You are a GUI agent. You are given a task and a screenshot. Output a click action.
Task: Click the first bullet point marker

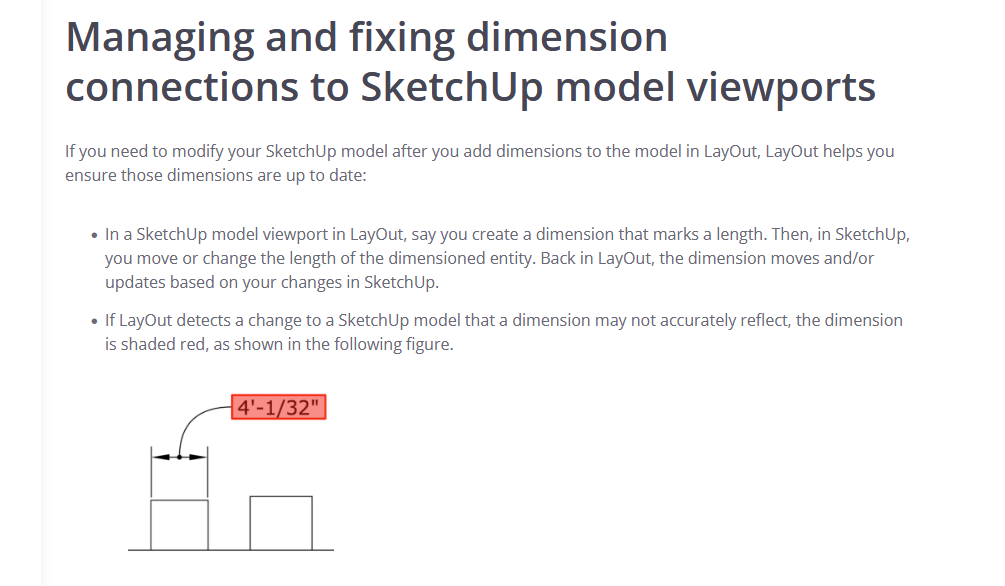93,235
